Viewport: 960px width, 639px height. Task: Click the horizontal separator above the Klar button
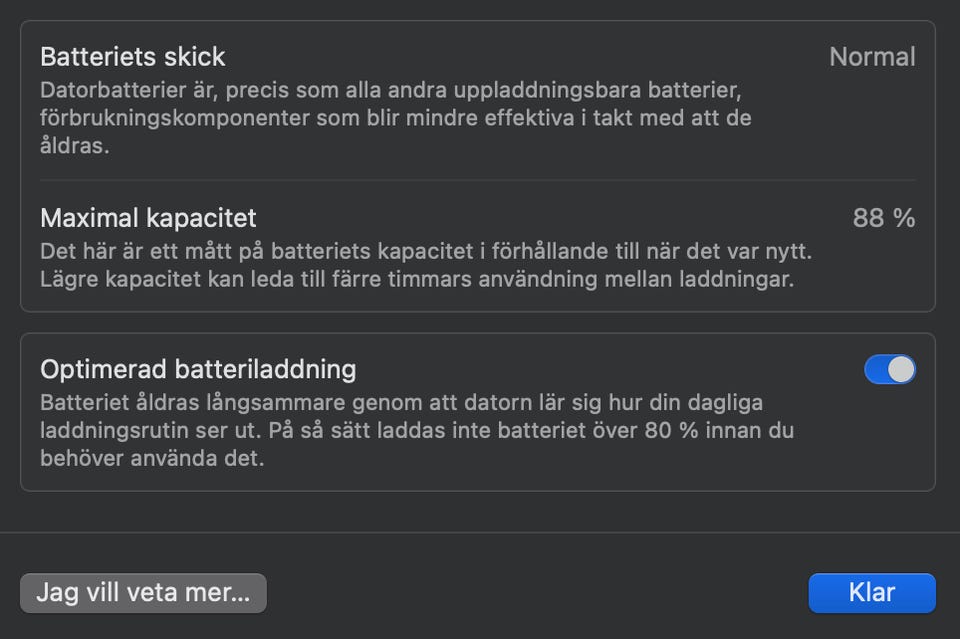(480, 532)
